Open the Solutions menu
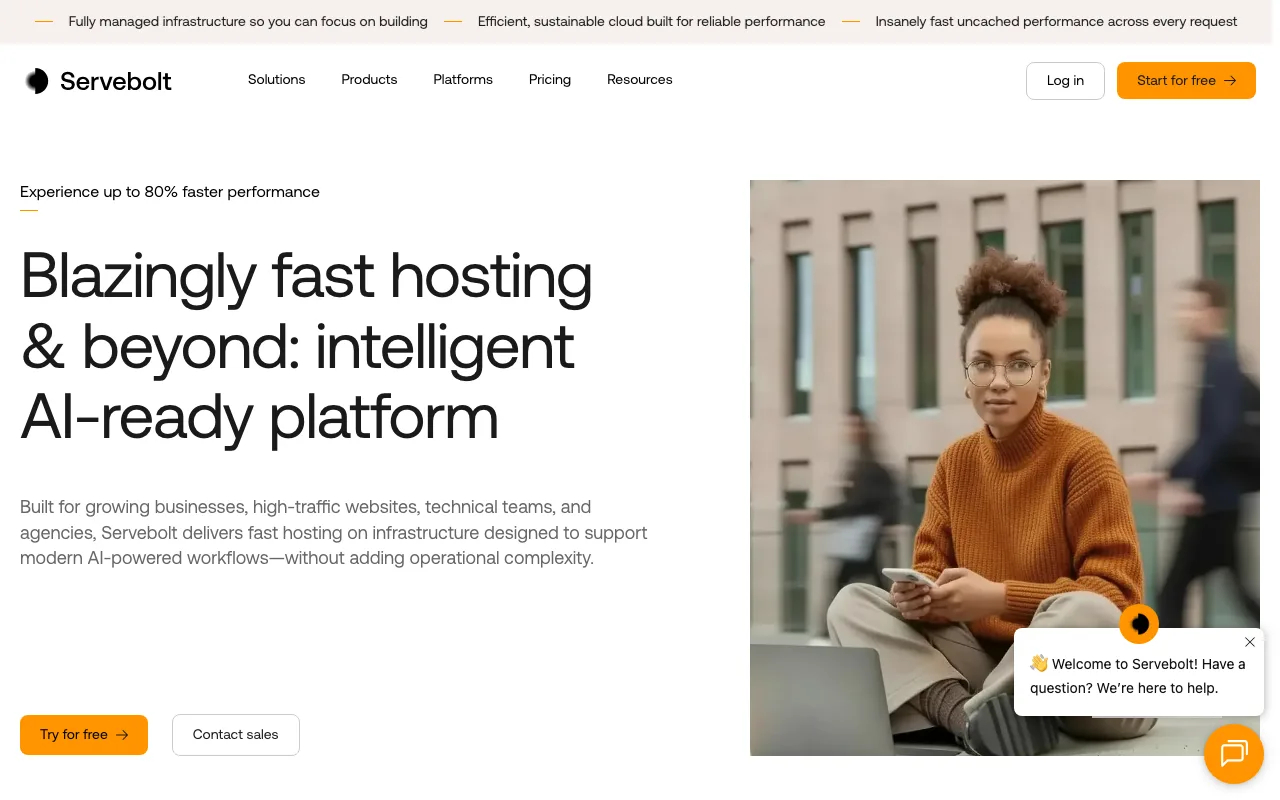 coord(277,80)
